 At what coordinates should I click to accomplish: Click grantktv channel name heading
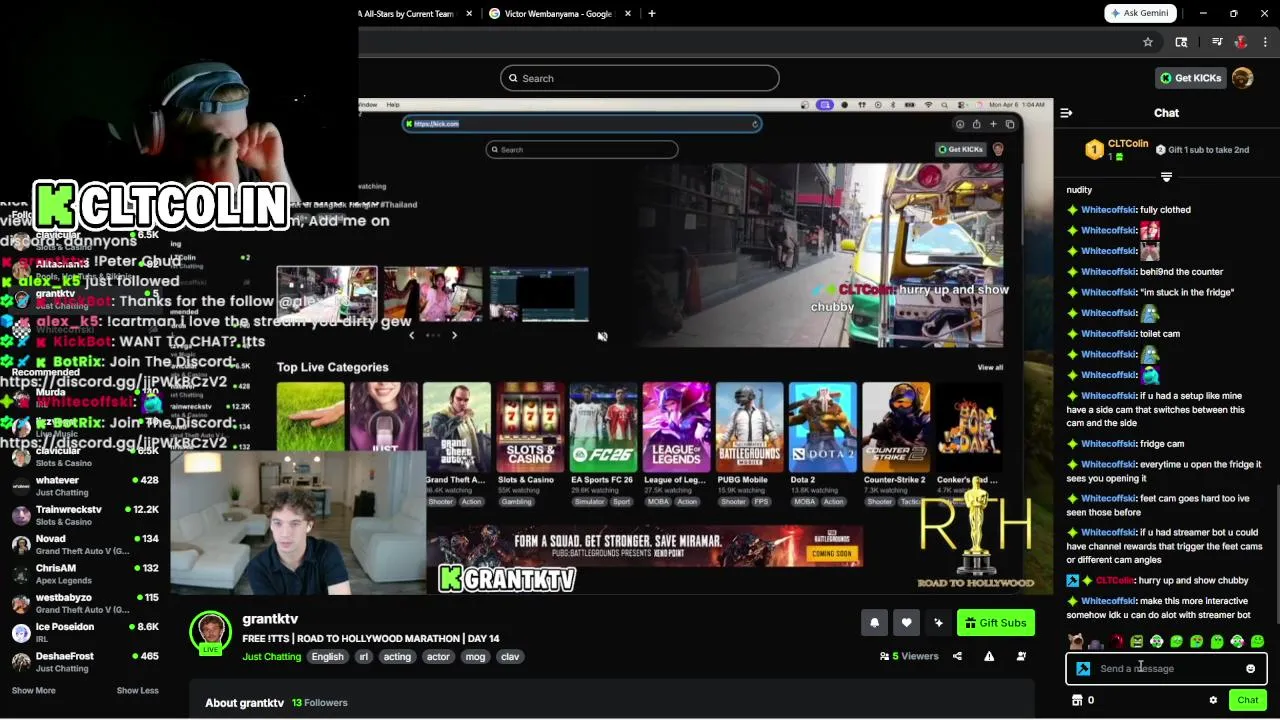pos(270,619)
